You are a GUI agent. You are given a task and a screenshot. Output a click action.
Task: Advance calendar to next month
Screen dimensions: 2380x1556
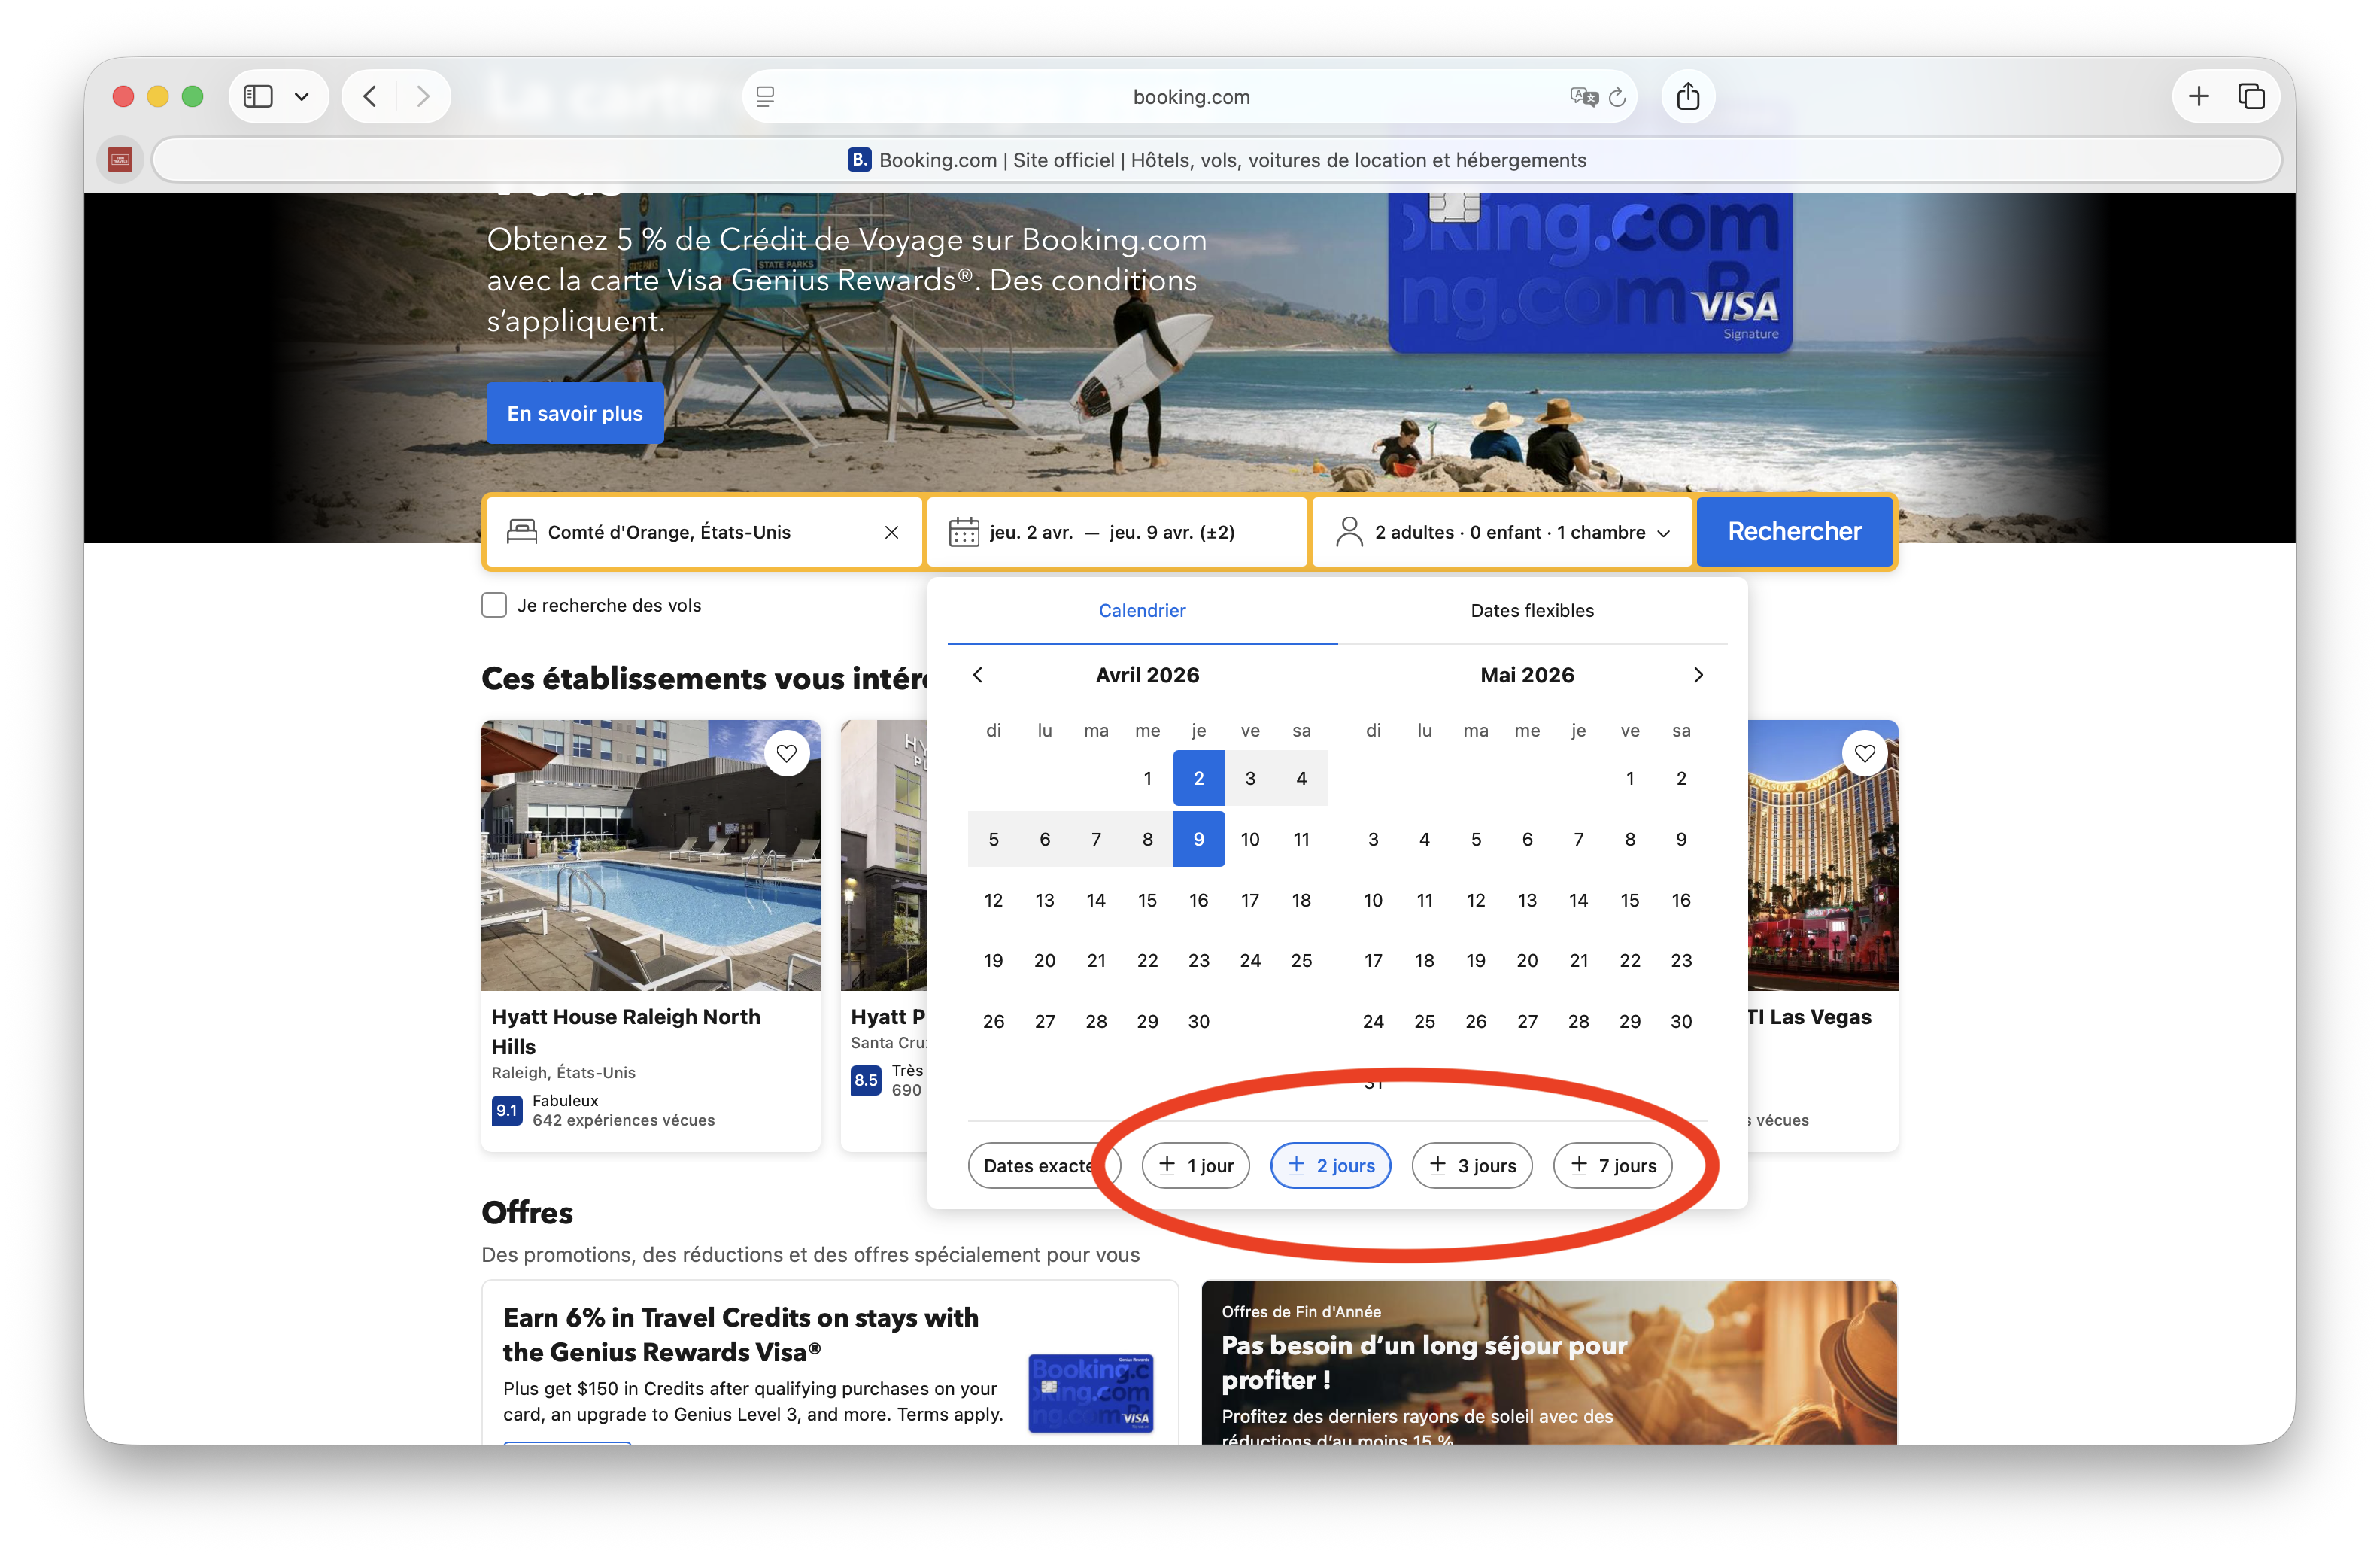point(1697,675)
